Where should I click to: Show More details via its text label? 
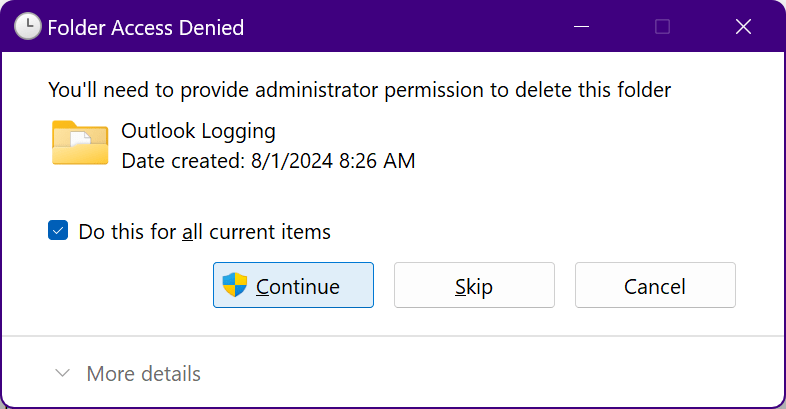(x=143, y=374)
